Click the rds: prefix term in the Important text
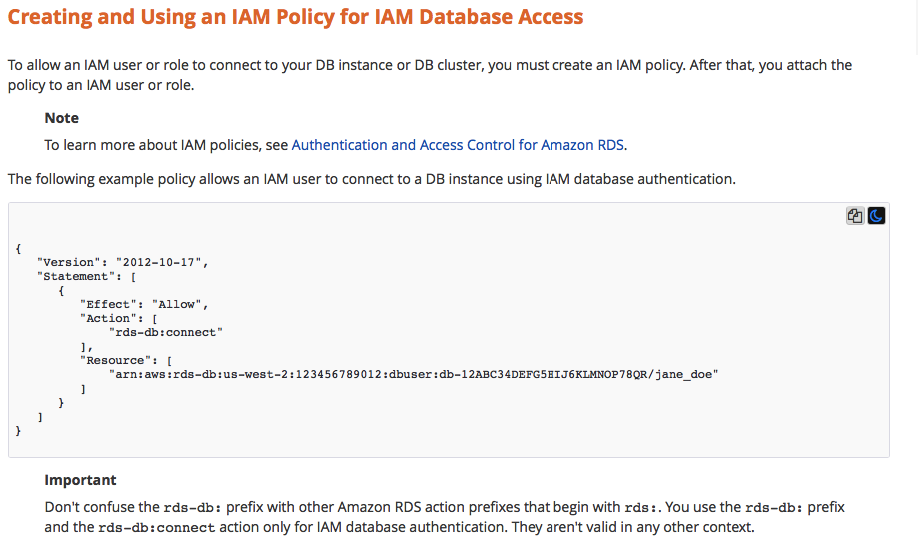 click(642, 508)
